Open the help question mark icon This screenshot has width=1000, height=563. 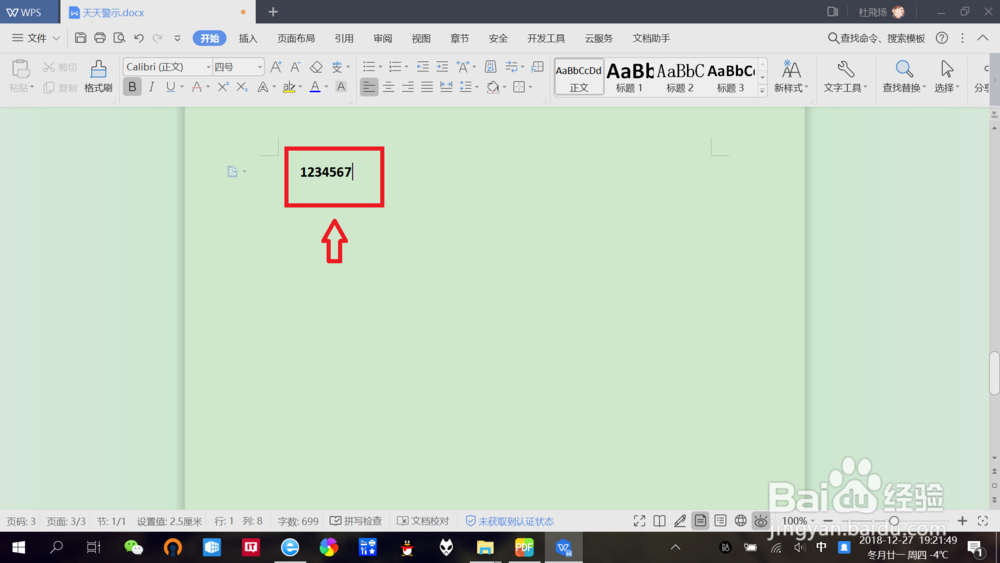(x=941, y=38)
